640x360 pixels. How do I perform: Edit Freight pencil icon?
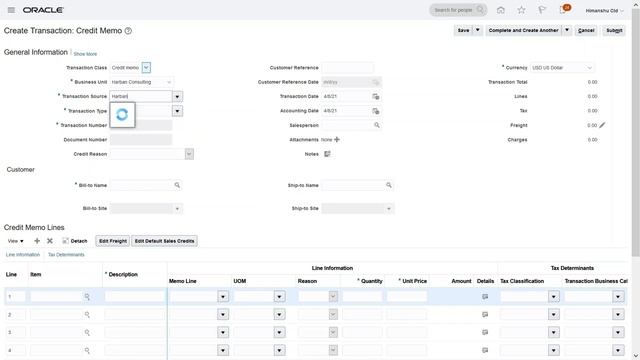pyautogui.click(x=602, y=125)
